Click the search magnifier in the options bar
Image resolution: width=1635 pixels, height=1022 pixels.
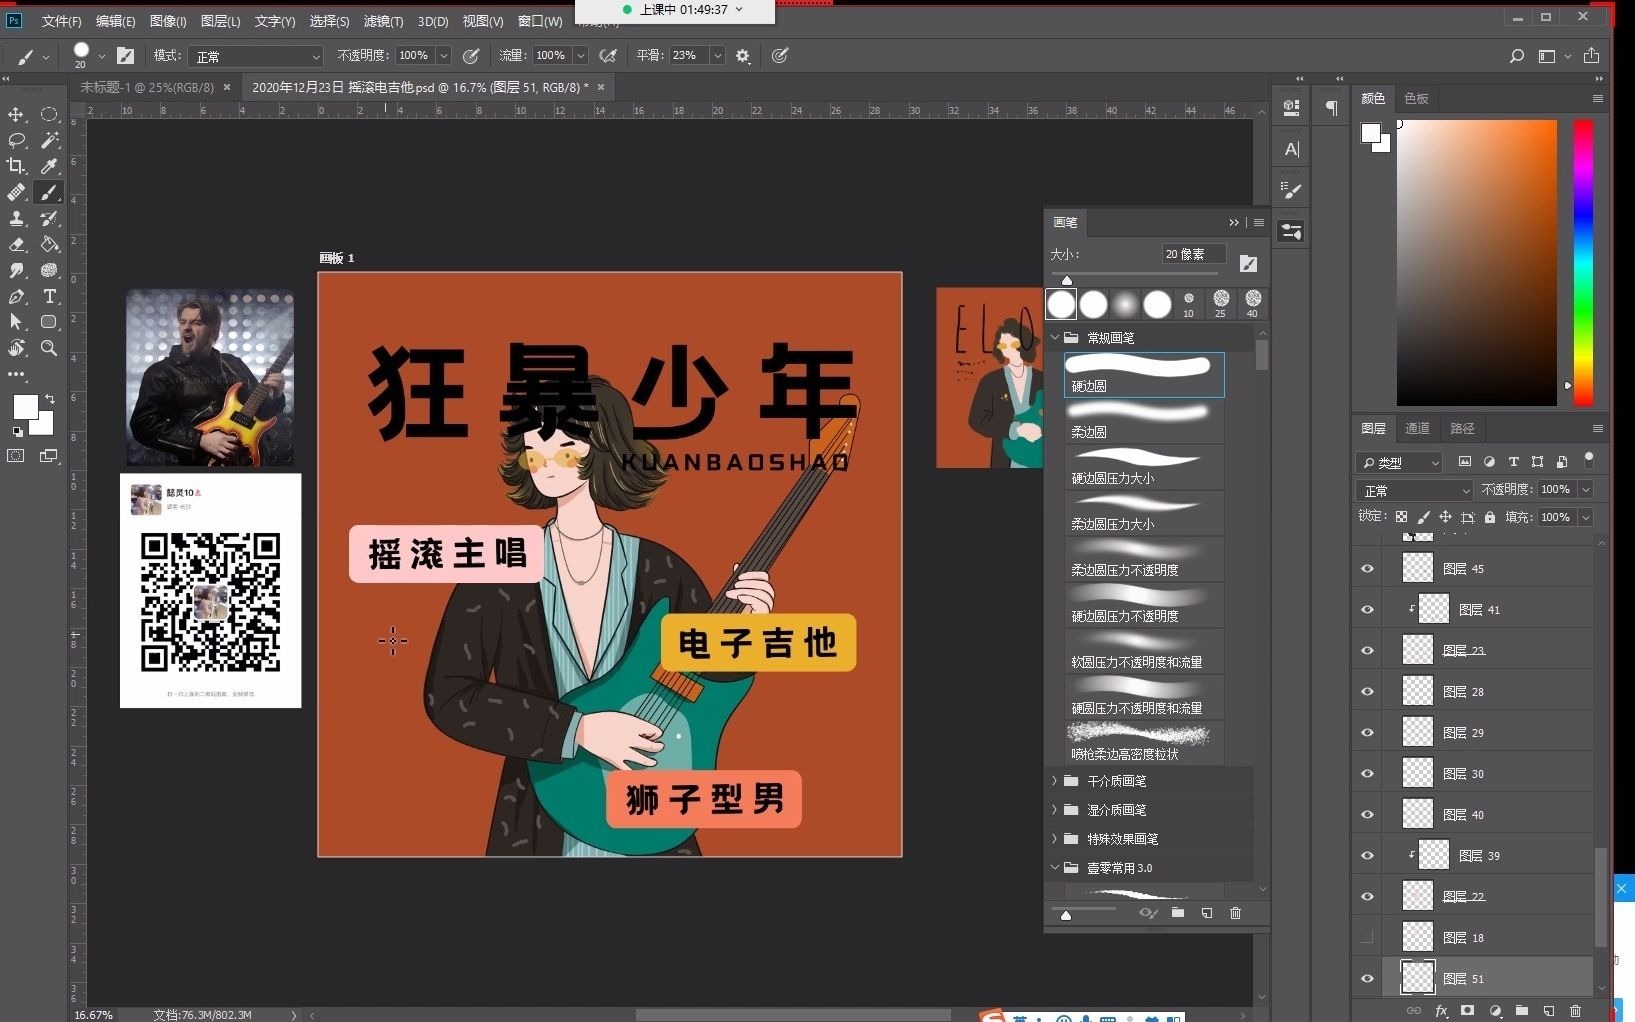tap(1517, 56)
